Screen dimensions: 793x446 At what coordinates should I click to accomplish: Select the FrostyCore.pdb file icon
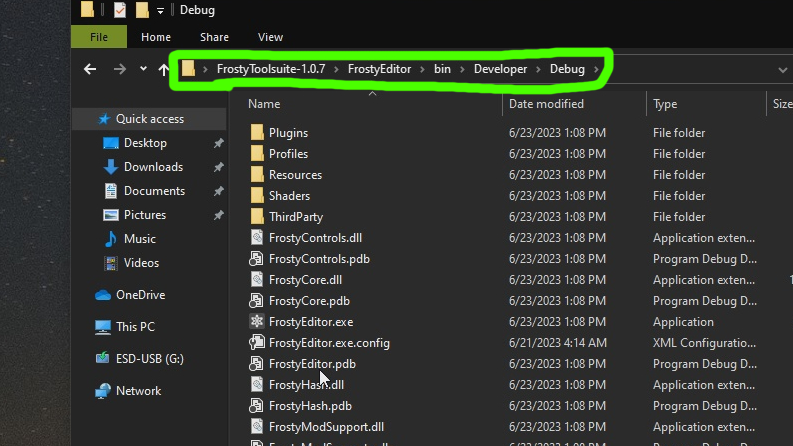click(x=256, y=301)
